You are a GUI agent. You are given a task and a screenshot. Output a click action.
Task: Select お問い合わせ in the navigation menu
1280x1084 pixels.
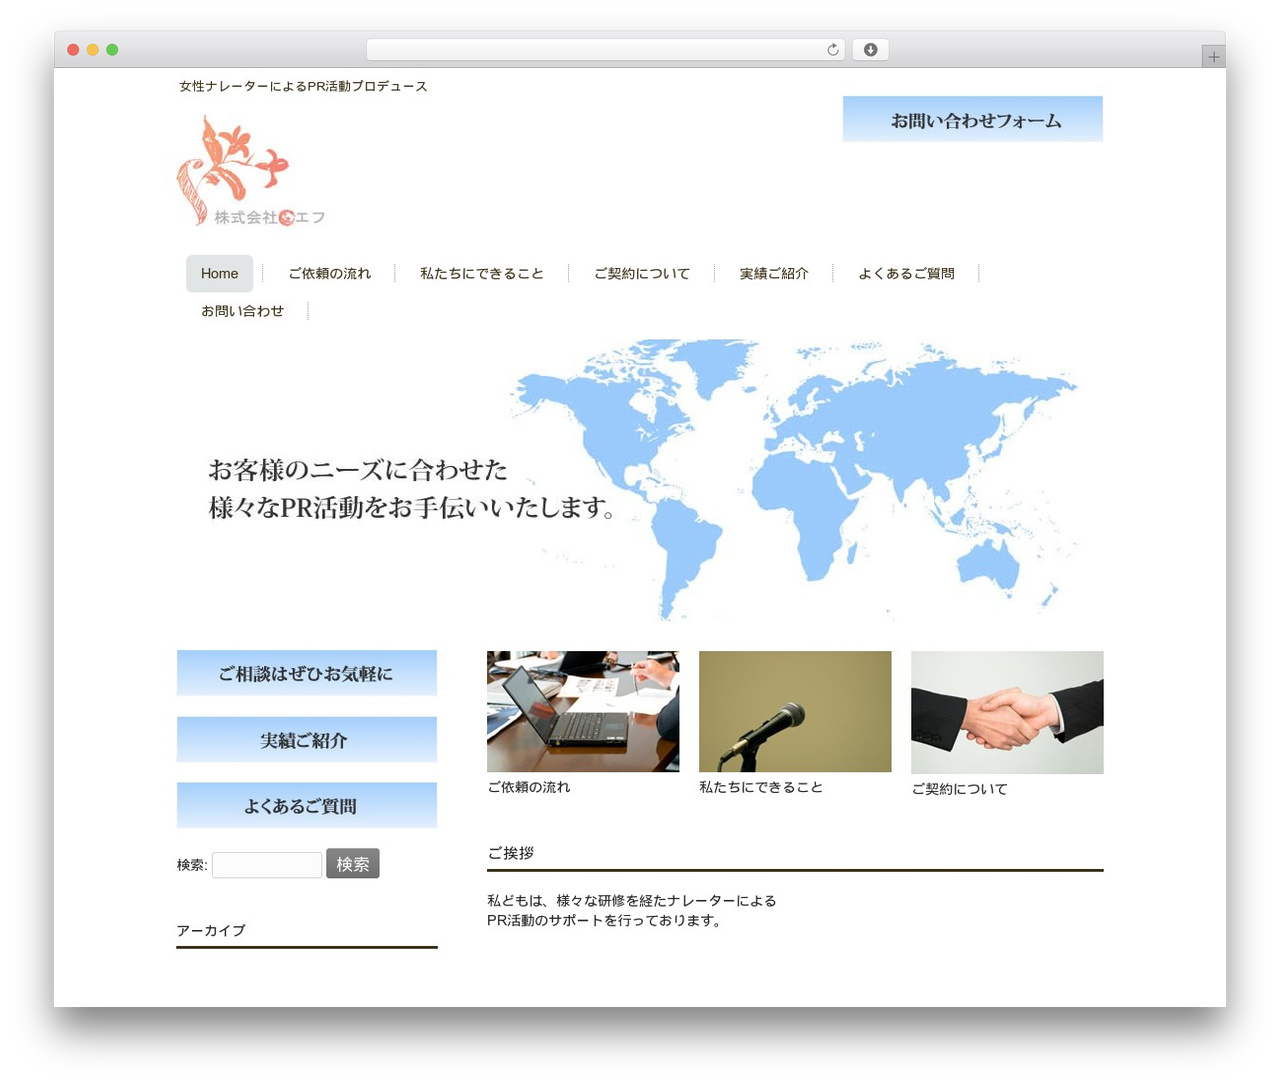[x=243, y=311]
